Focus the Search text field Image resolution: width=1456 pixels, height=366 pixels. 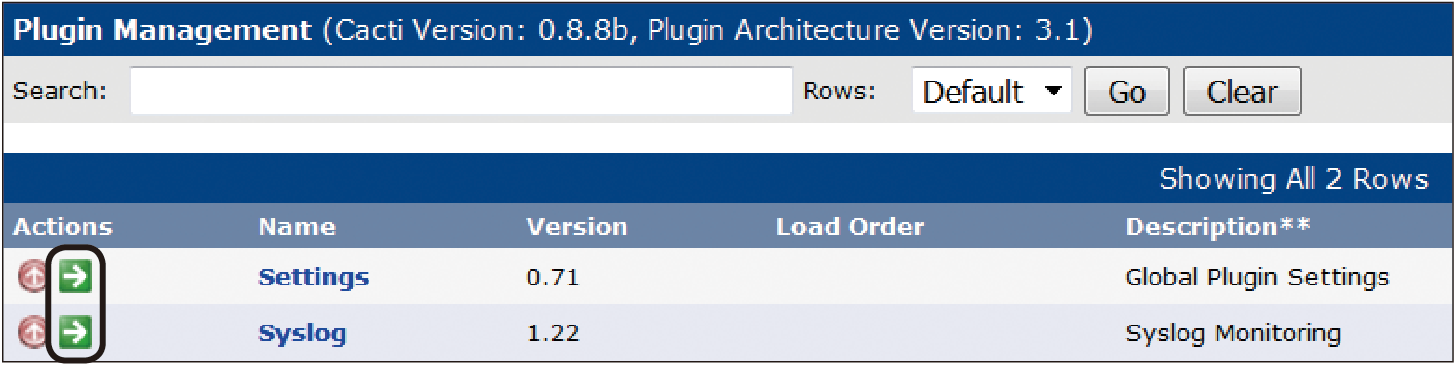click(x=461, y=92)
